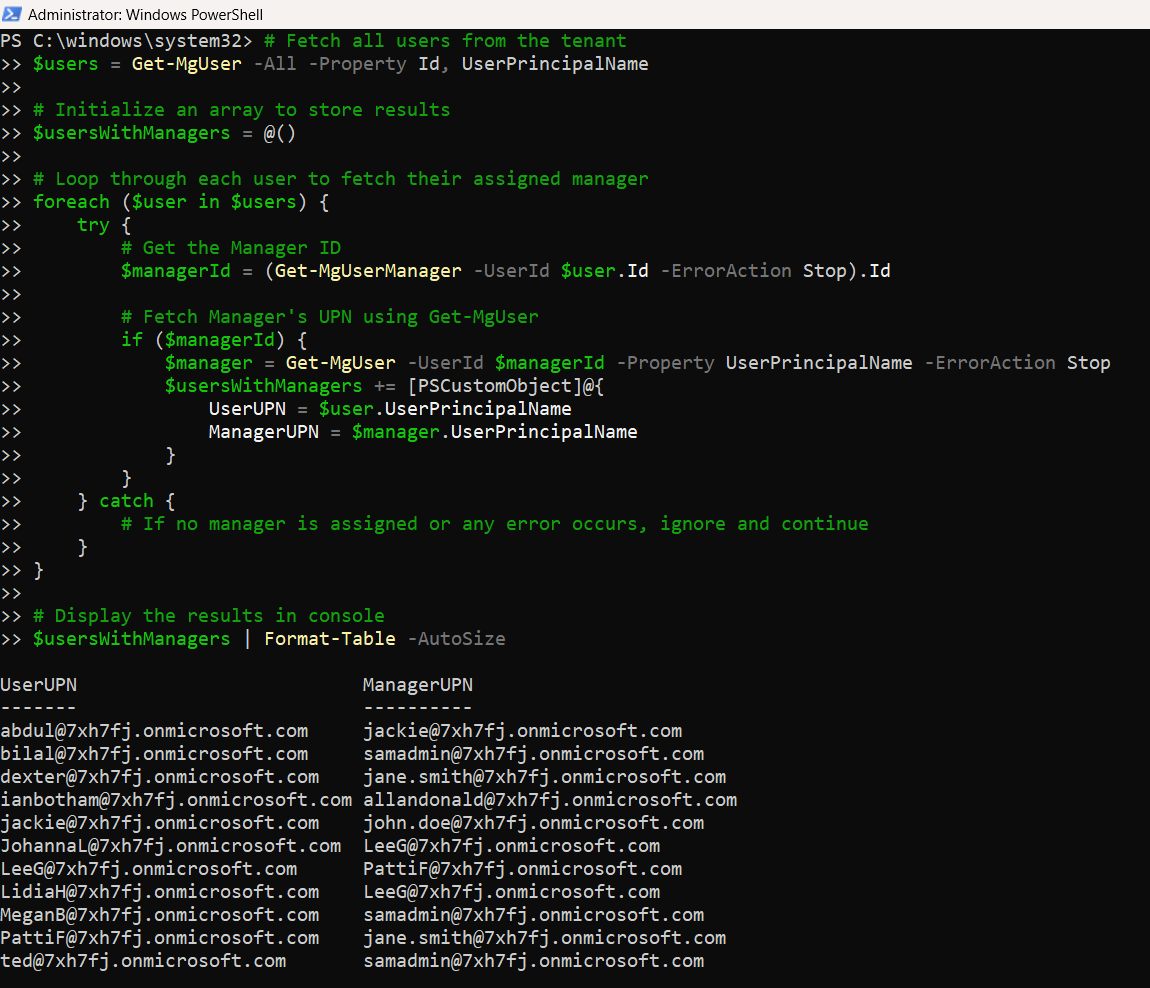Click user 'ted@7xh7fj.onmicrosoft.com'
This screenshot has width=1150, height=988.
point(143,961)
